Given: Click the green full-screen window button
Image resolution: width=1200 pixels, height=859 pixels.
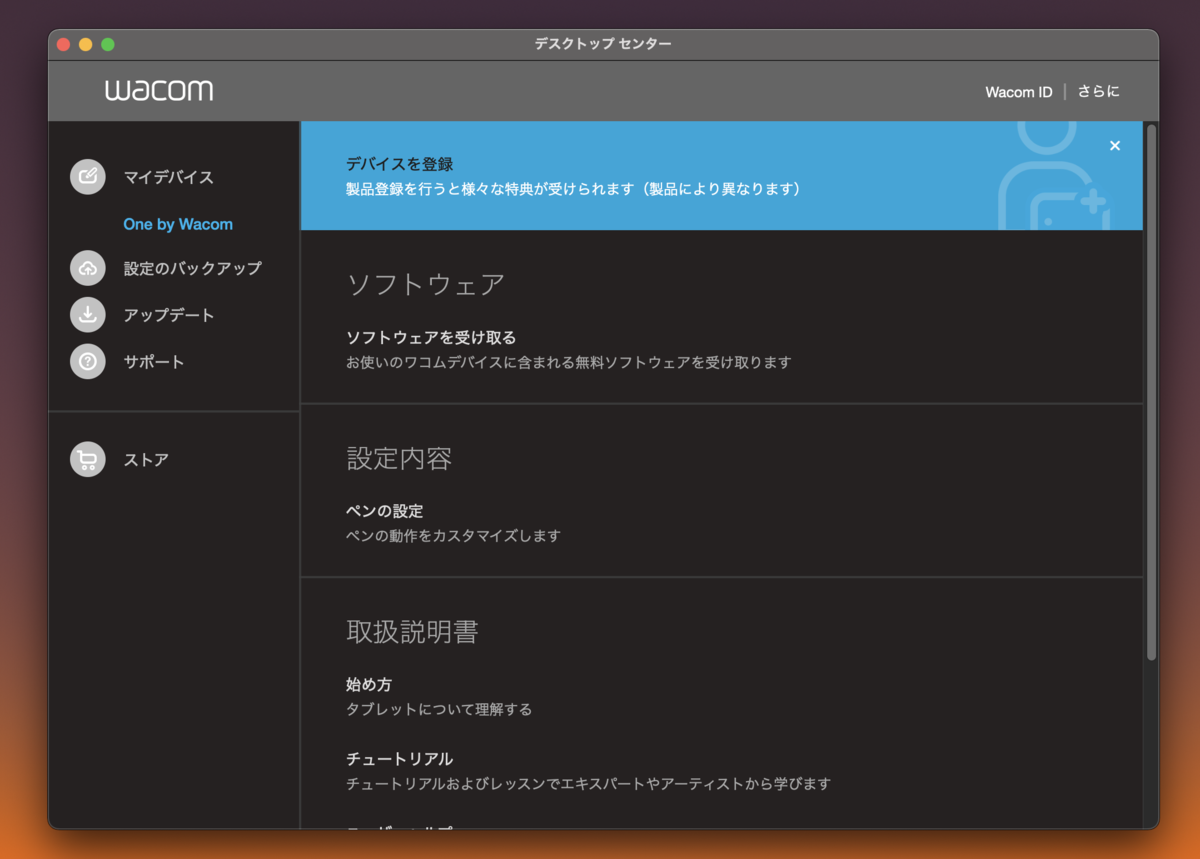Looking at the screenshot, I should [108, 44].
